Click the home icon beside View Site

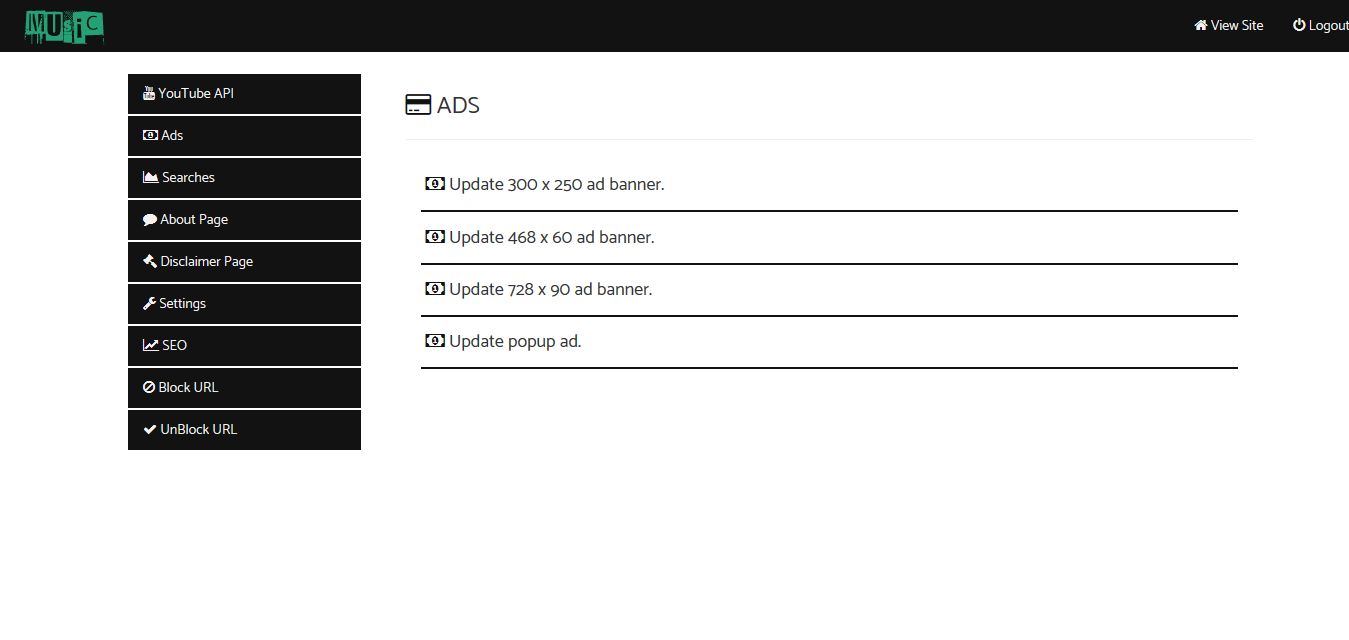click(1200, 26)
